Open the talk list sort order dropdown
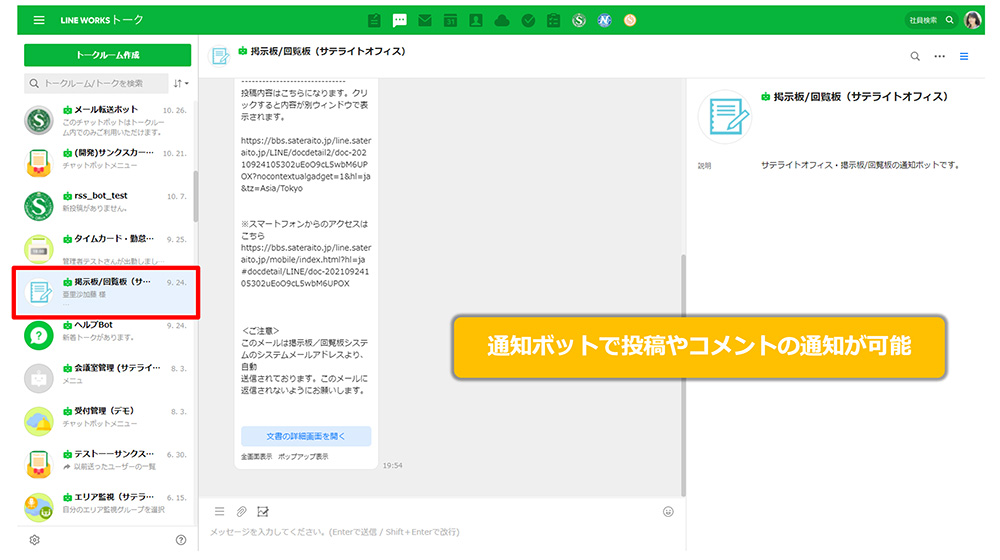This screenshot has height=560, width=1000. (181, 83)
